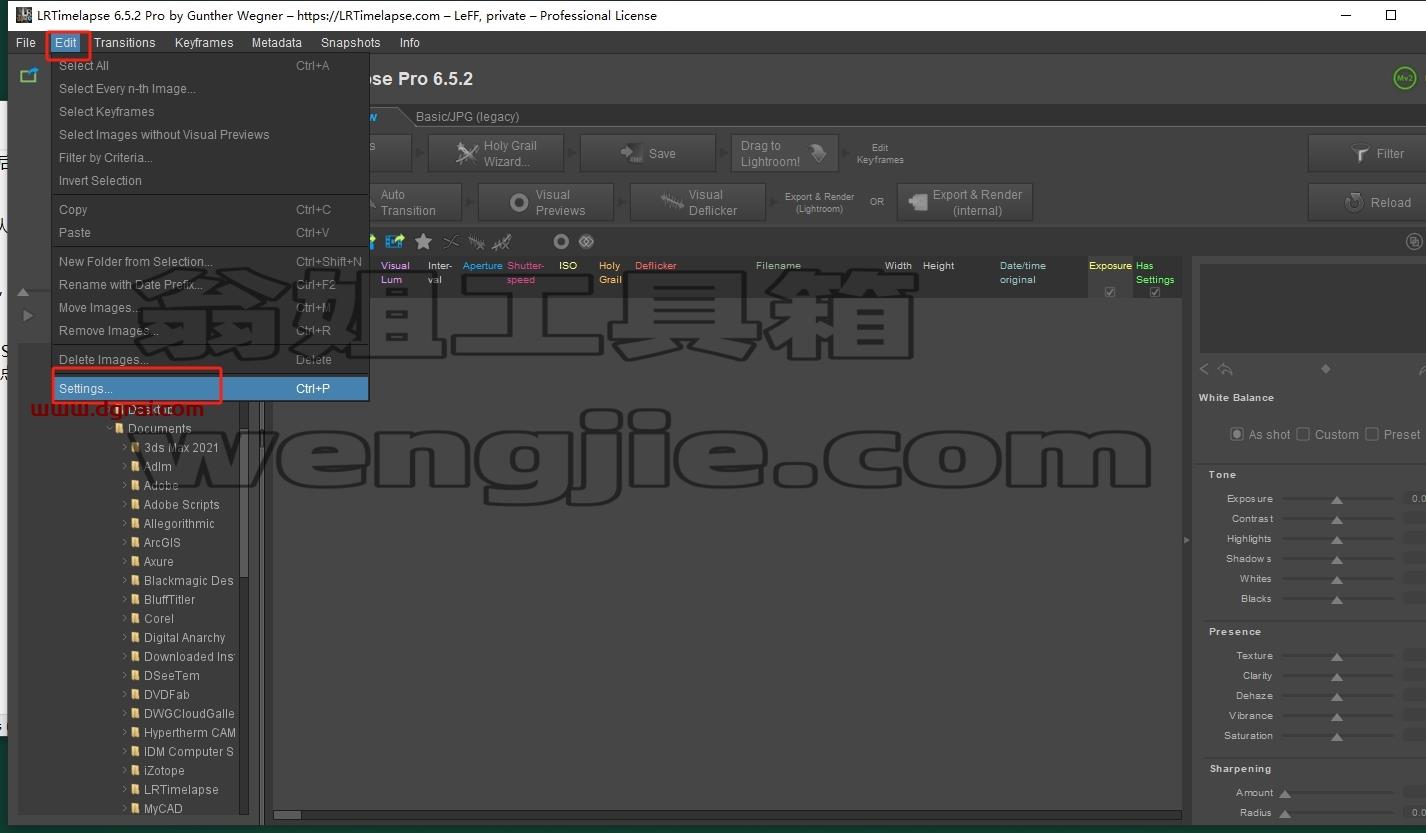Collapse the right panel with side arrow
The image size is (1426, 833).
[1186, 540]
